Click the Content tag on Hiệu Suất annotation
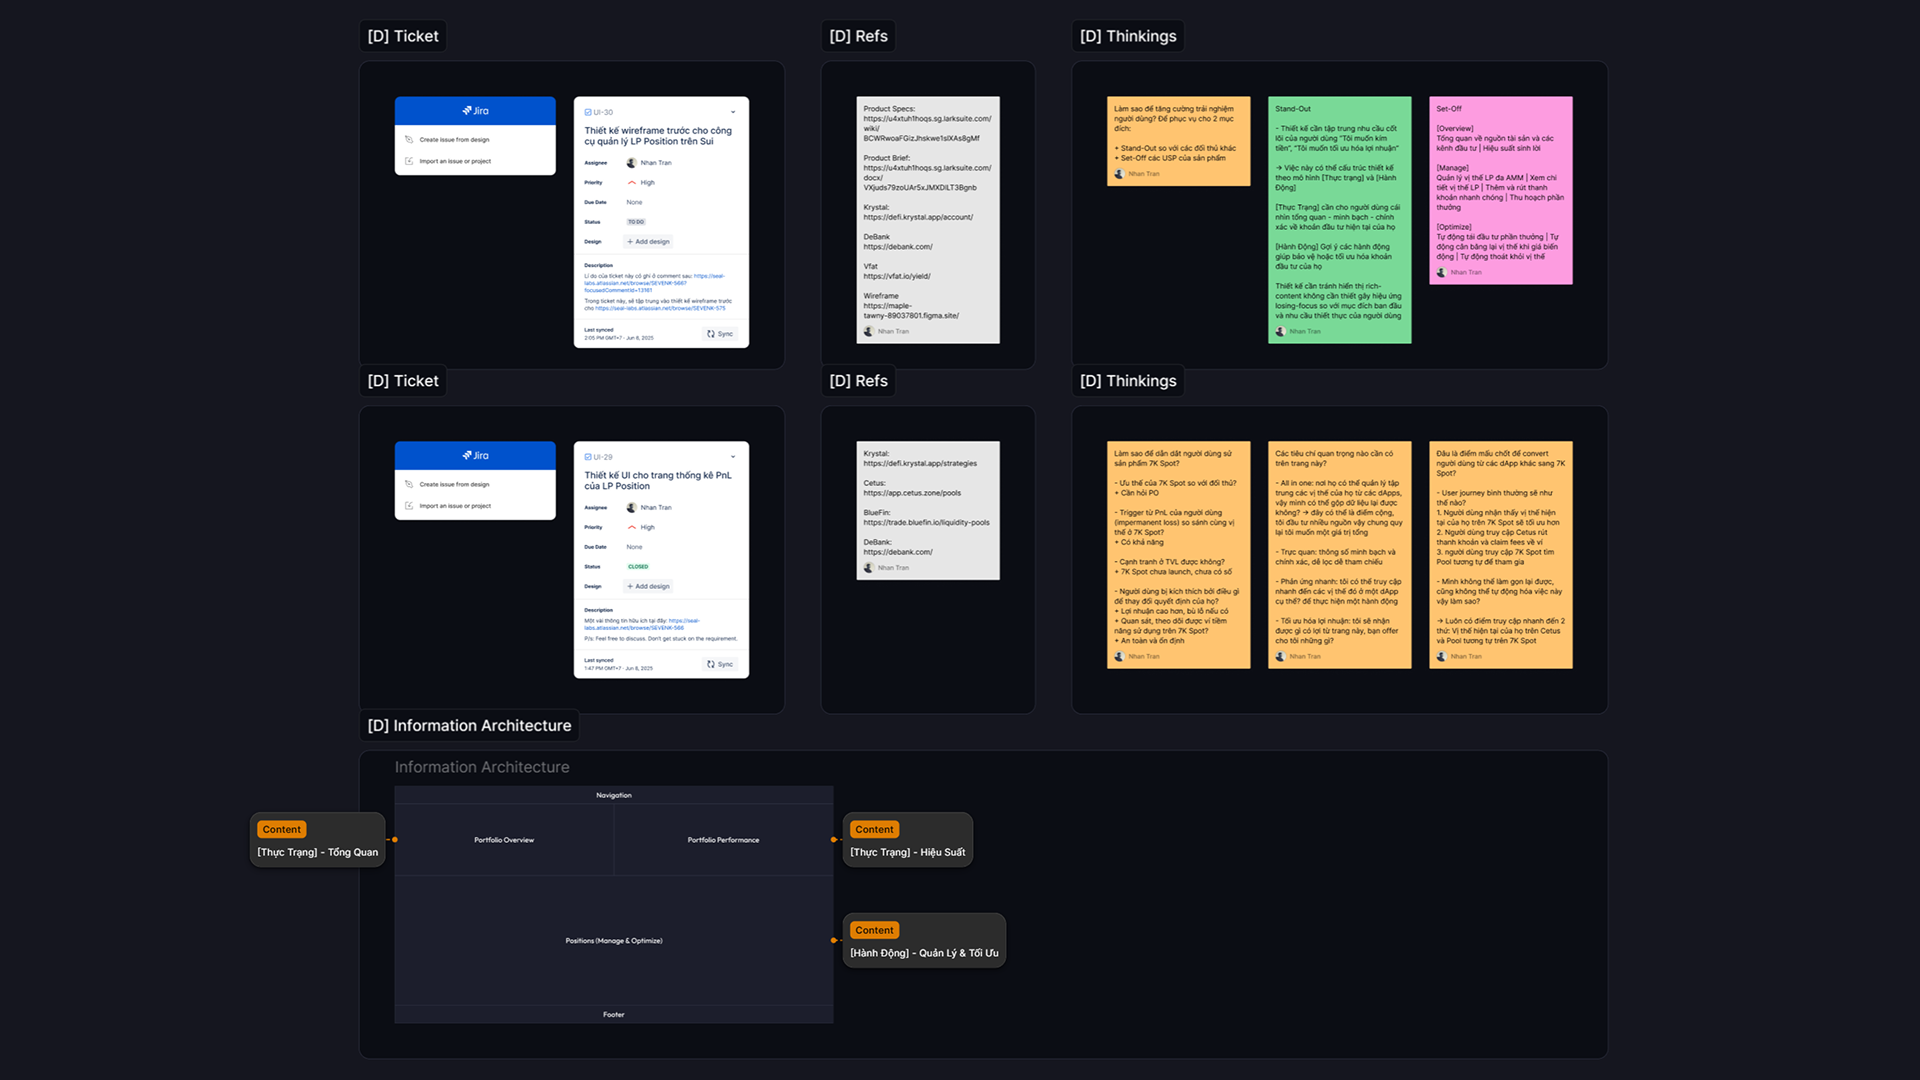Image resolution: width=1920 pixels, height=1080 pixels. pos(874,830)
